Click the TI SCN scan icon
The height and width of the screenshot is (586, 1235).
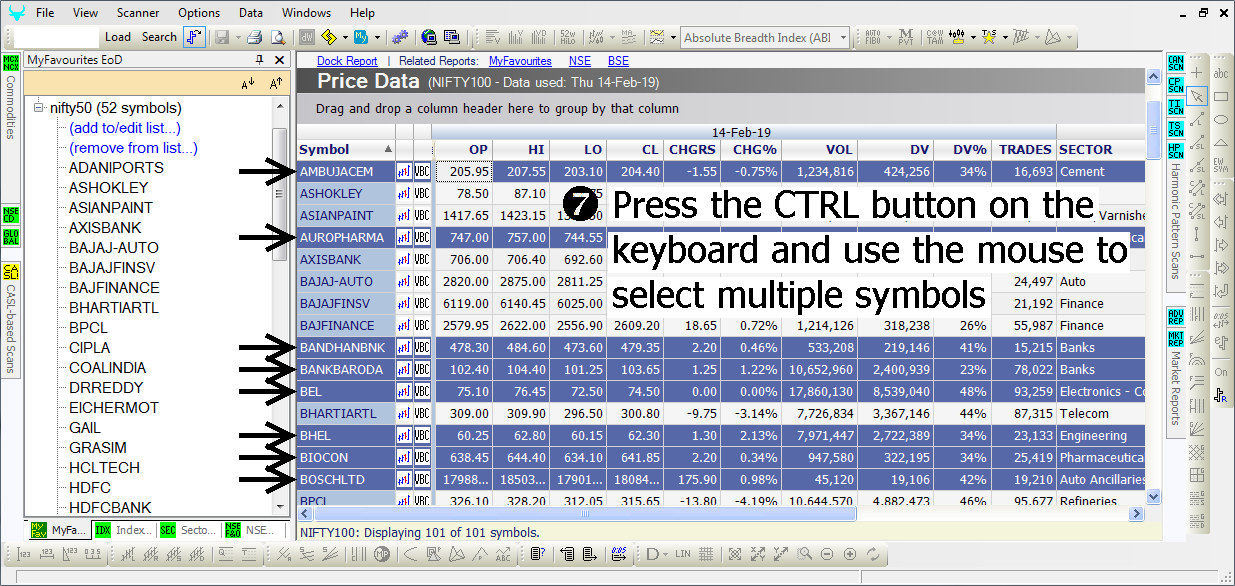click(x=1176, y=108)
